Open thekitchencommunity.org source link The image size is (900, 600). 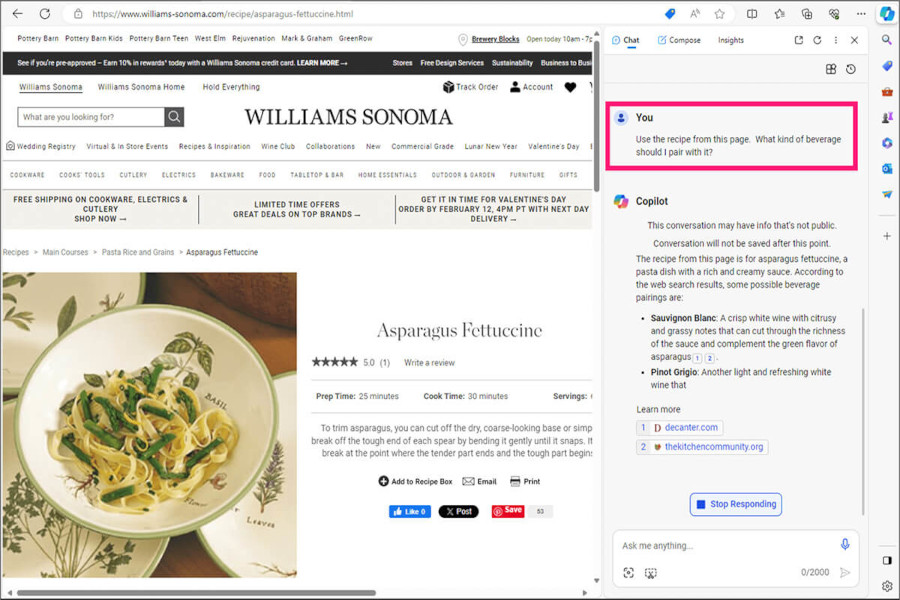point(702,447)
